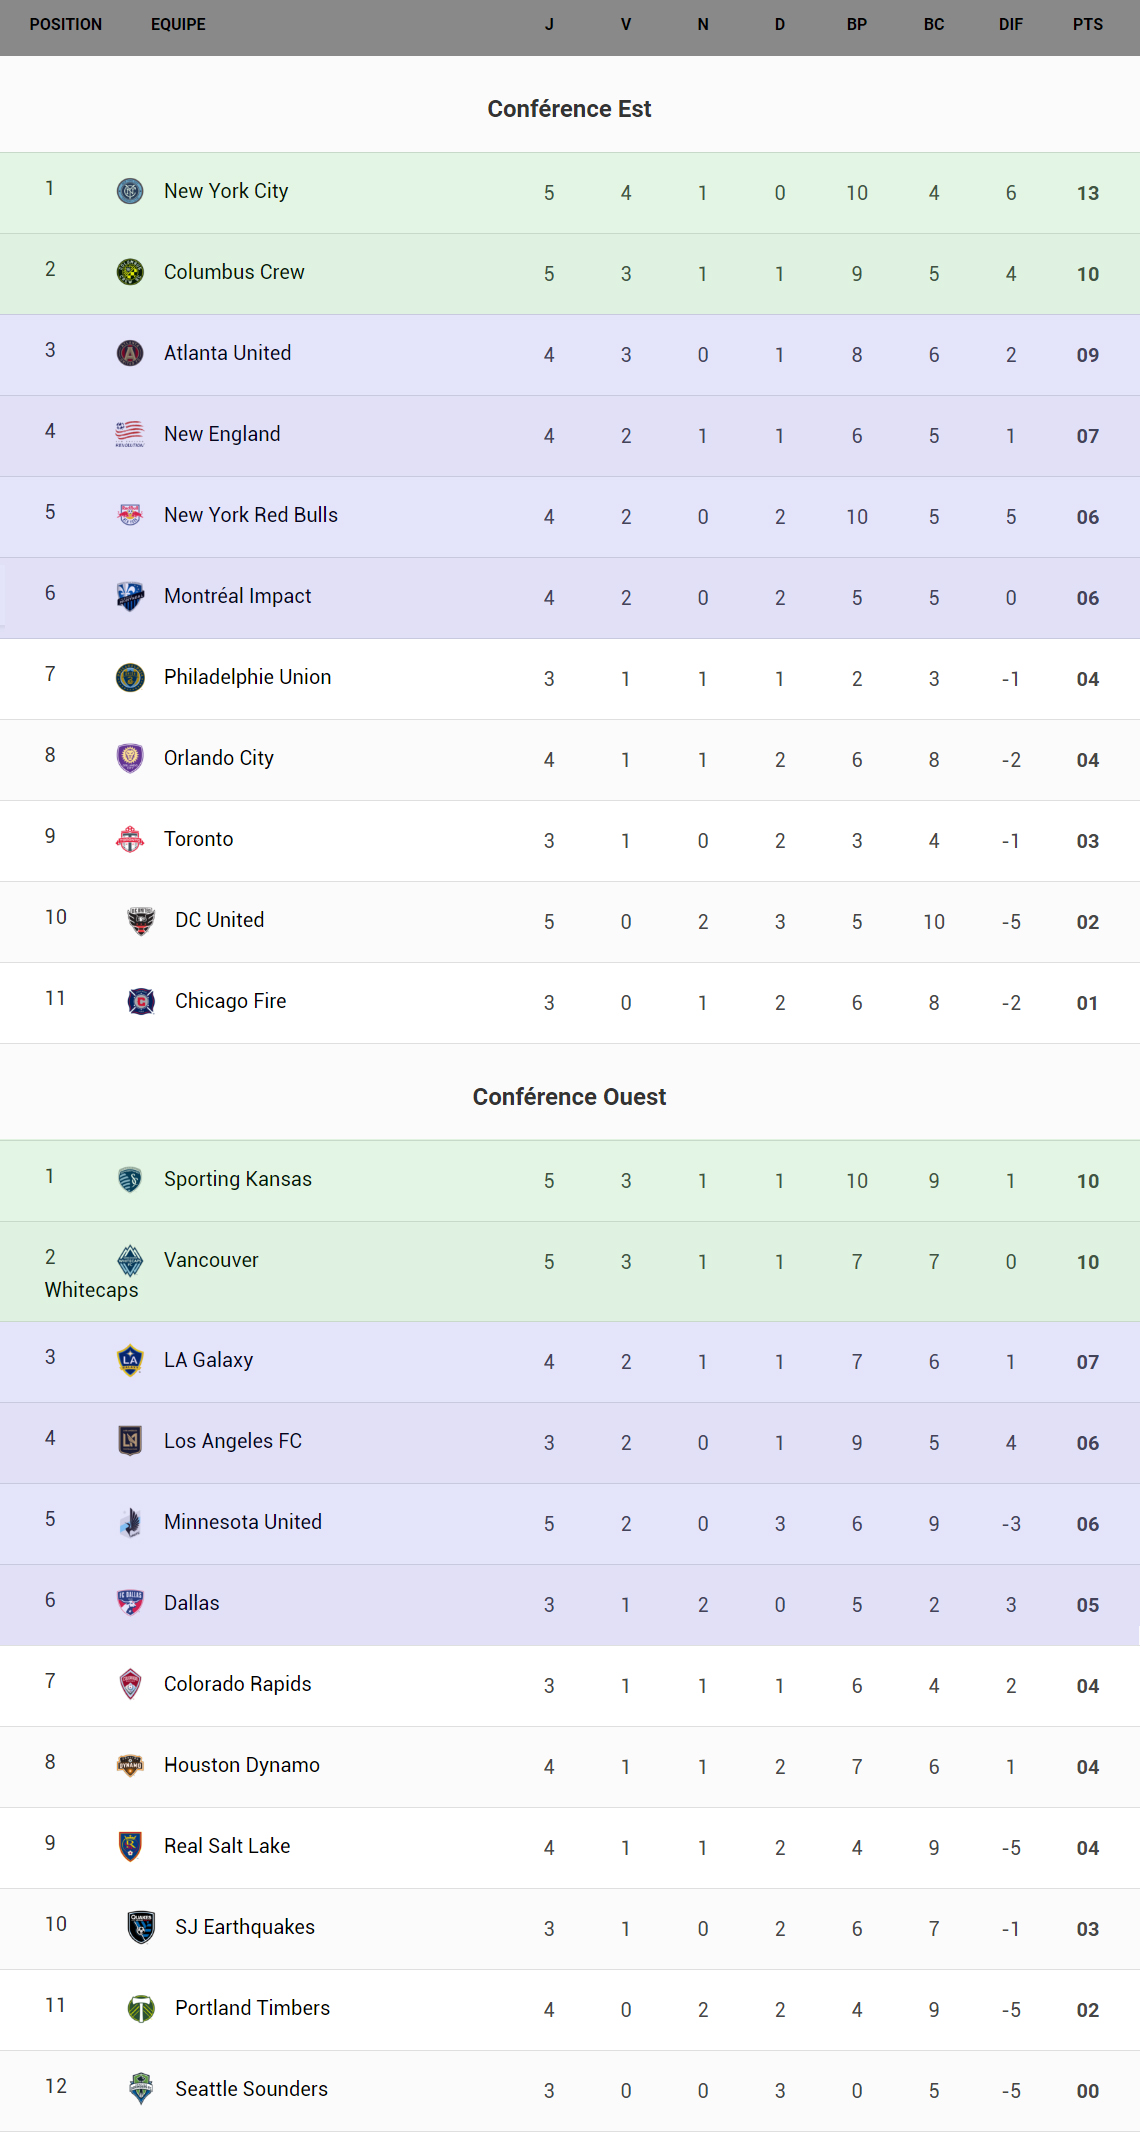Click the Orlando City purple crest

coord(130,758)
